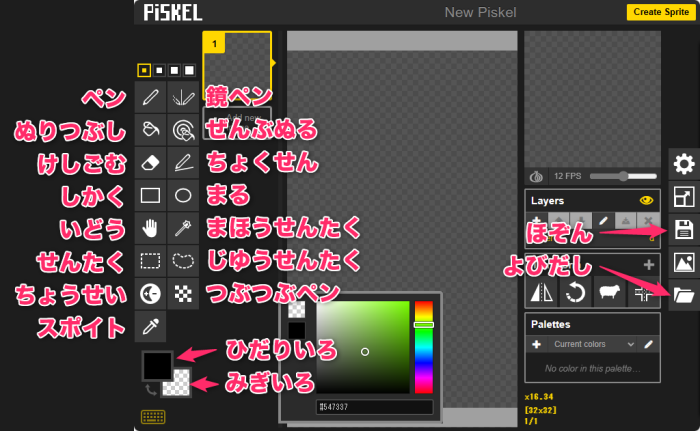Select the smallest pen size option

coord(144,71)
